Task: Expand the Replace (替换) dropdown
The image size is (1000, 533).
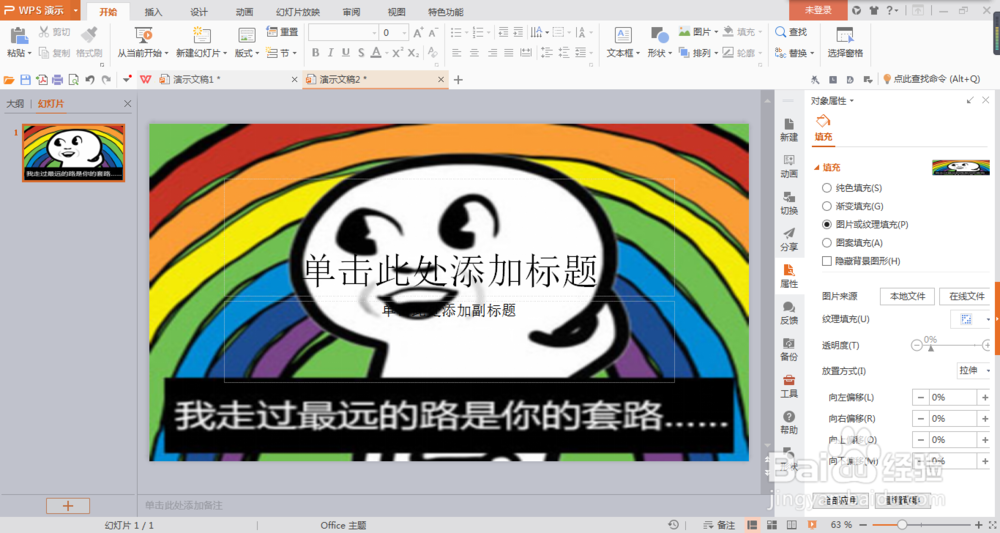Action: pos(812,54)
